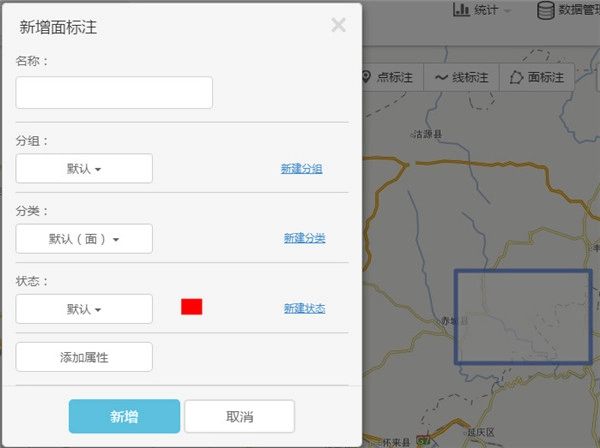Select the 点标注 pin tool icon
This screenshot has height=448, width=600.
tap(367, 77)
